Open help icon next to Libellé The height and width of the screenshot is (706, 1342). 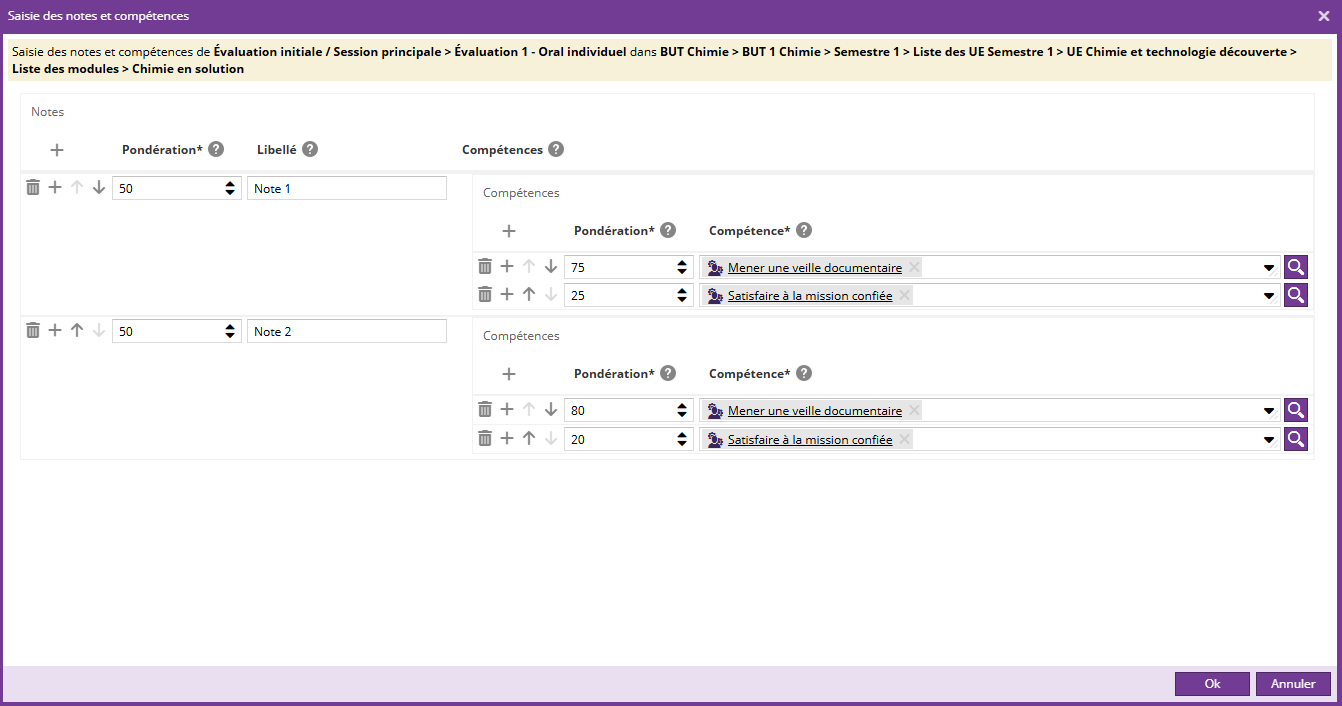(310, 149)
